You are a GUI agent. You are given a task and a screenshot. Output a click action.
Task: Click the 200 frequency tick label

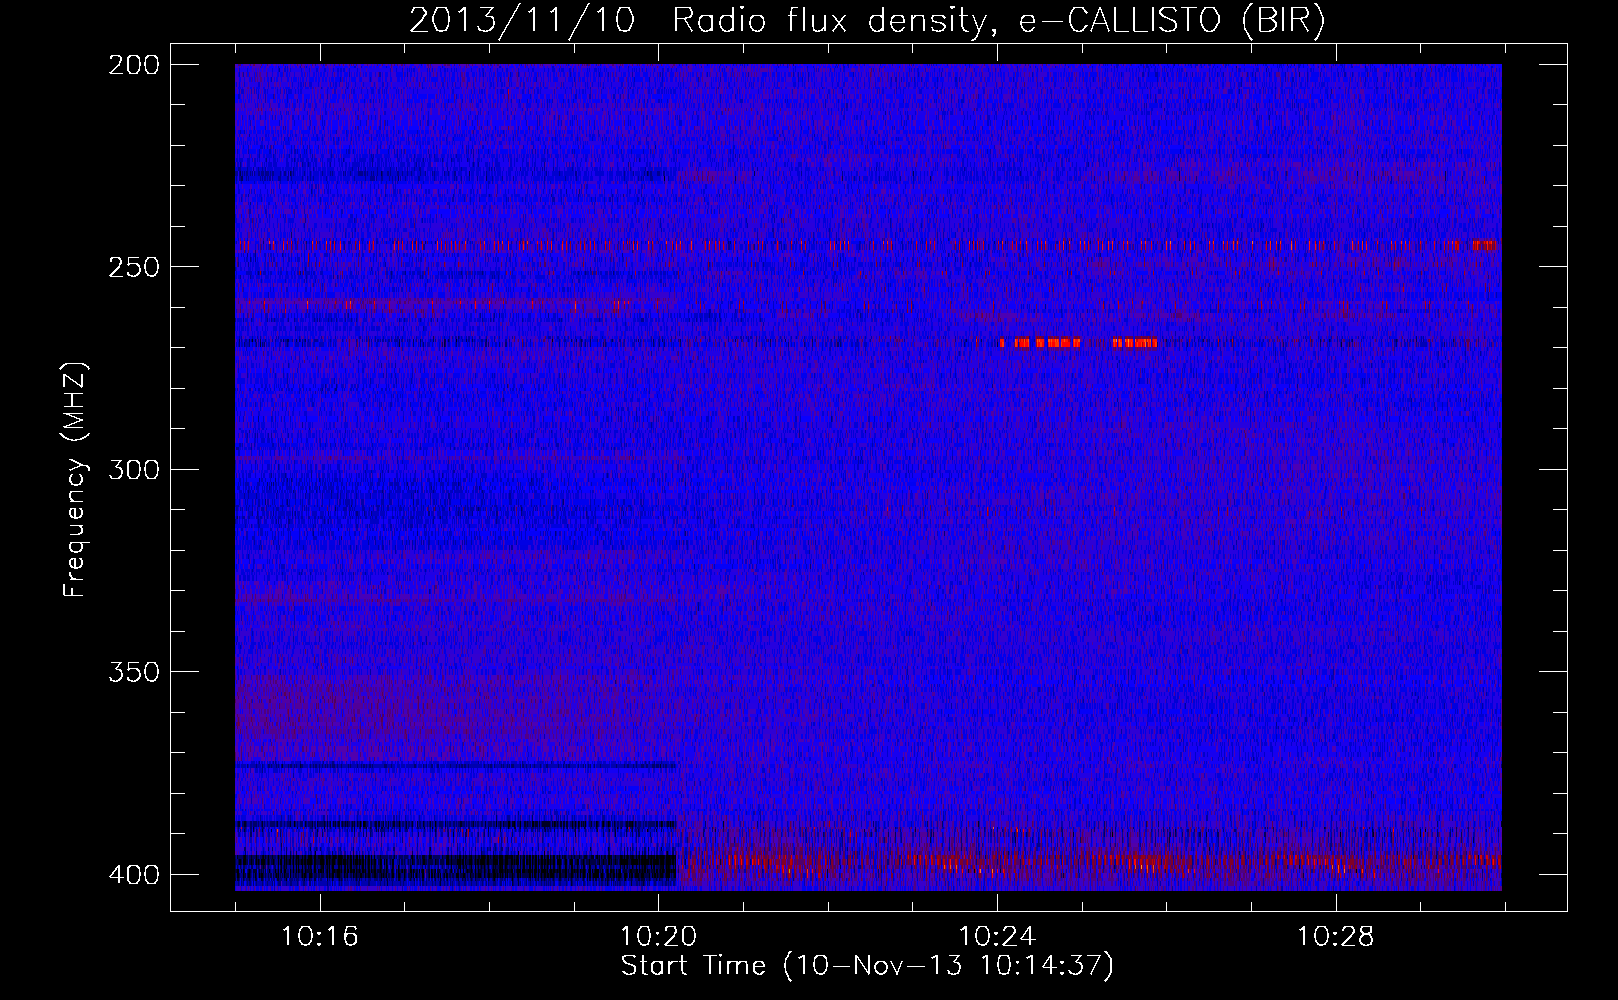(x=133, y=65)
